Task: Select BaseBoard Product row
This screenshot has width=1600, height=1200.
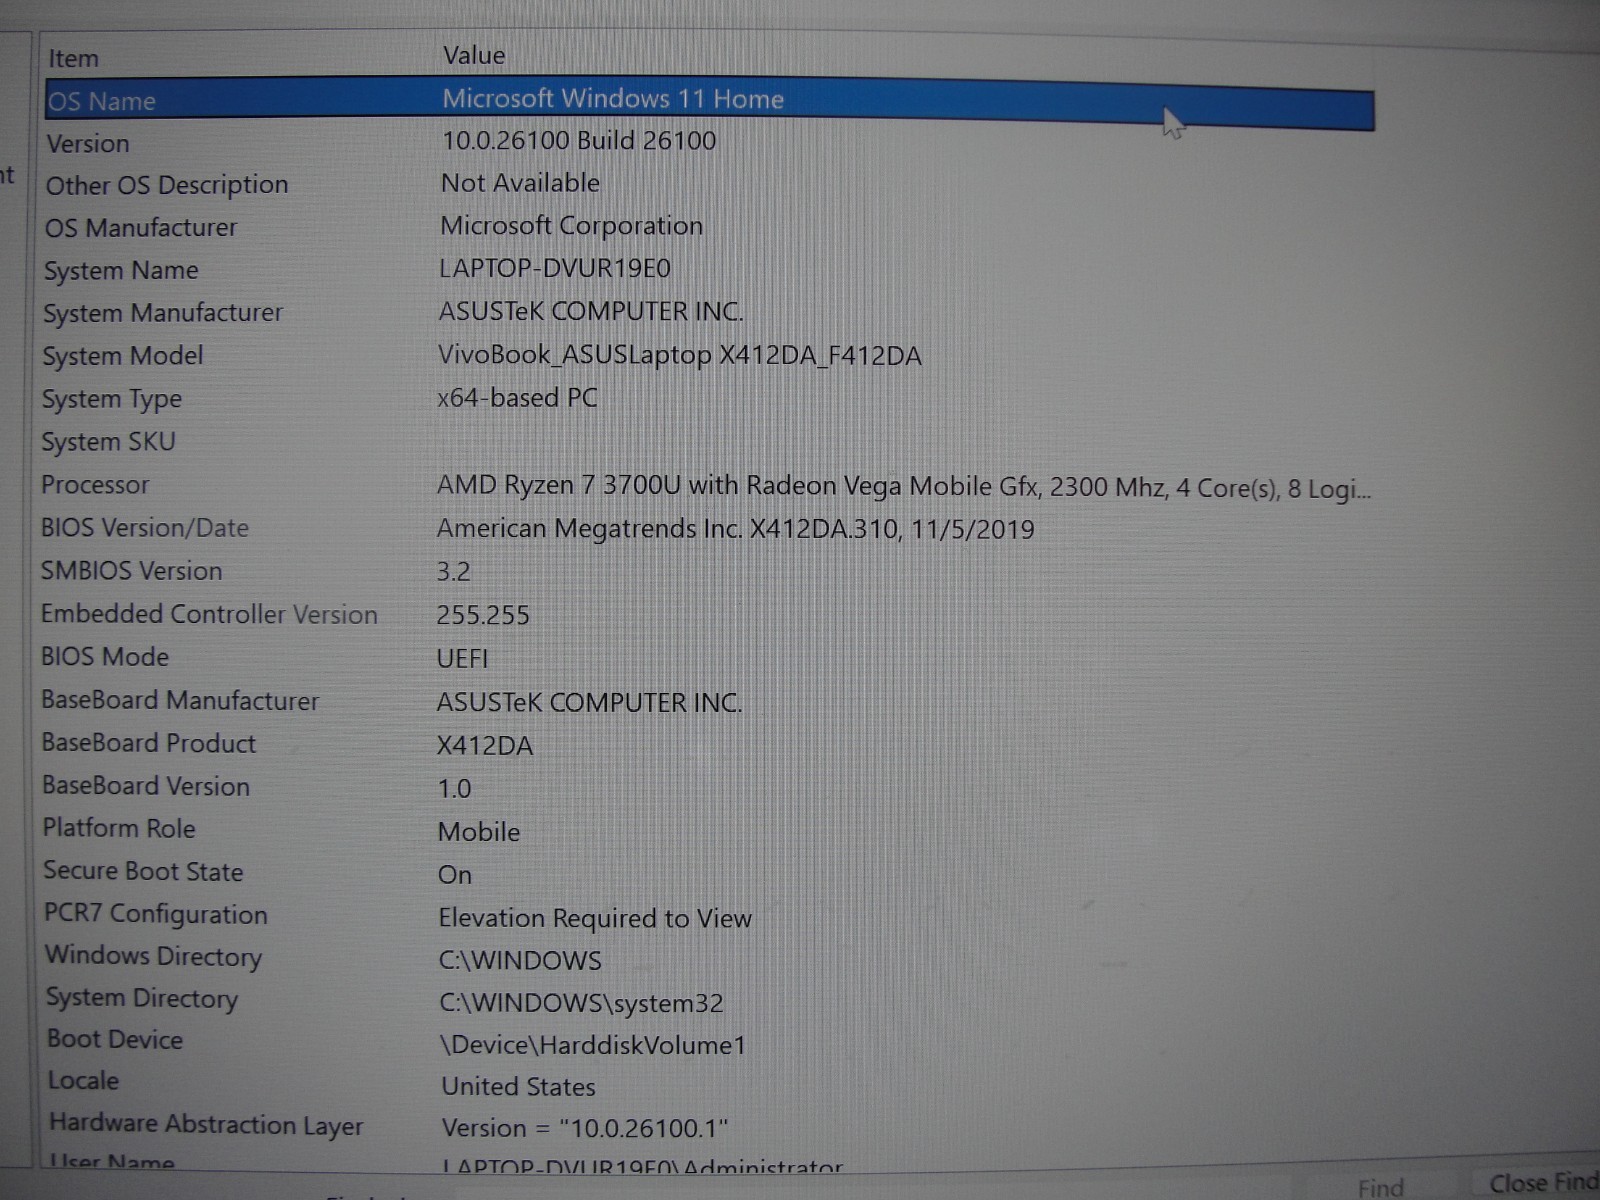Action: click(149, 744)
